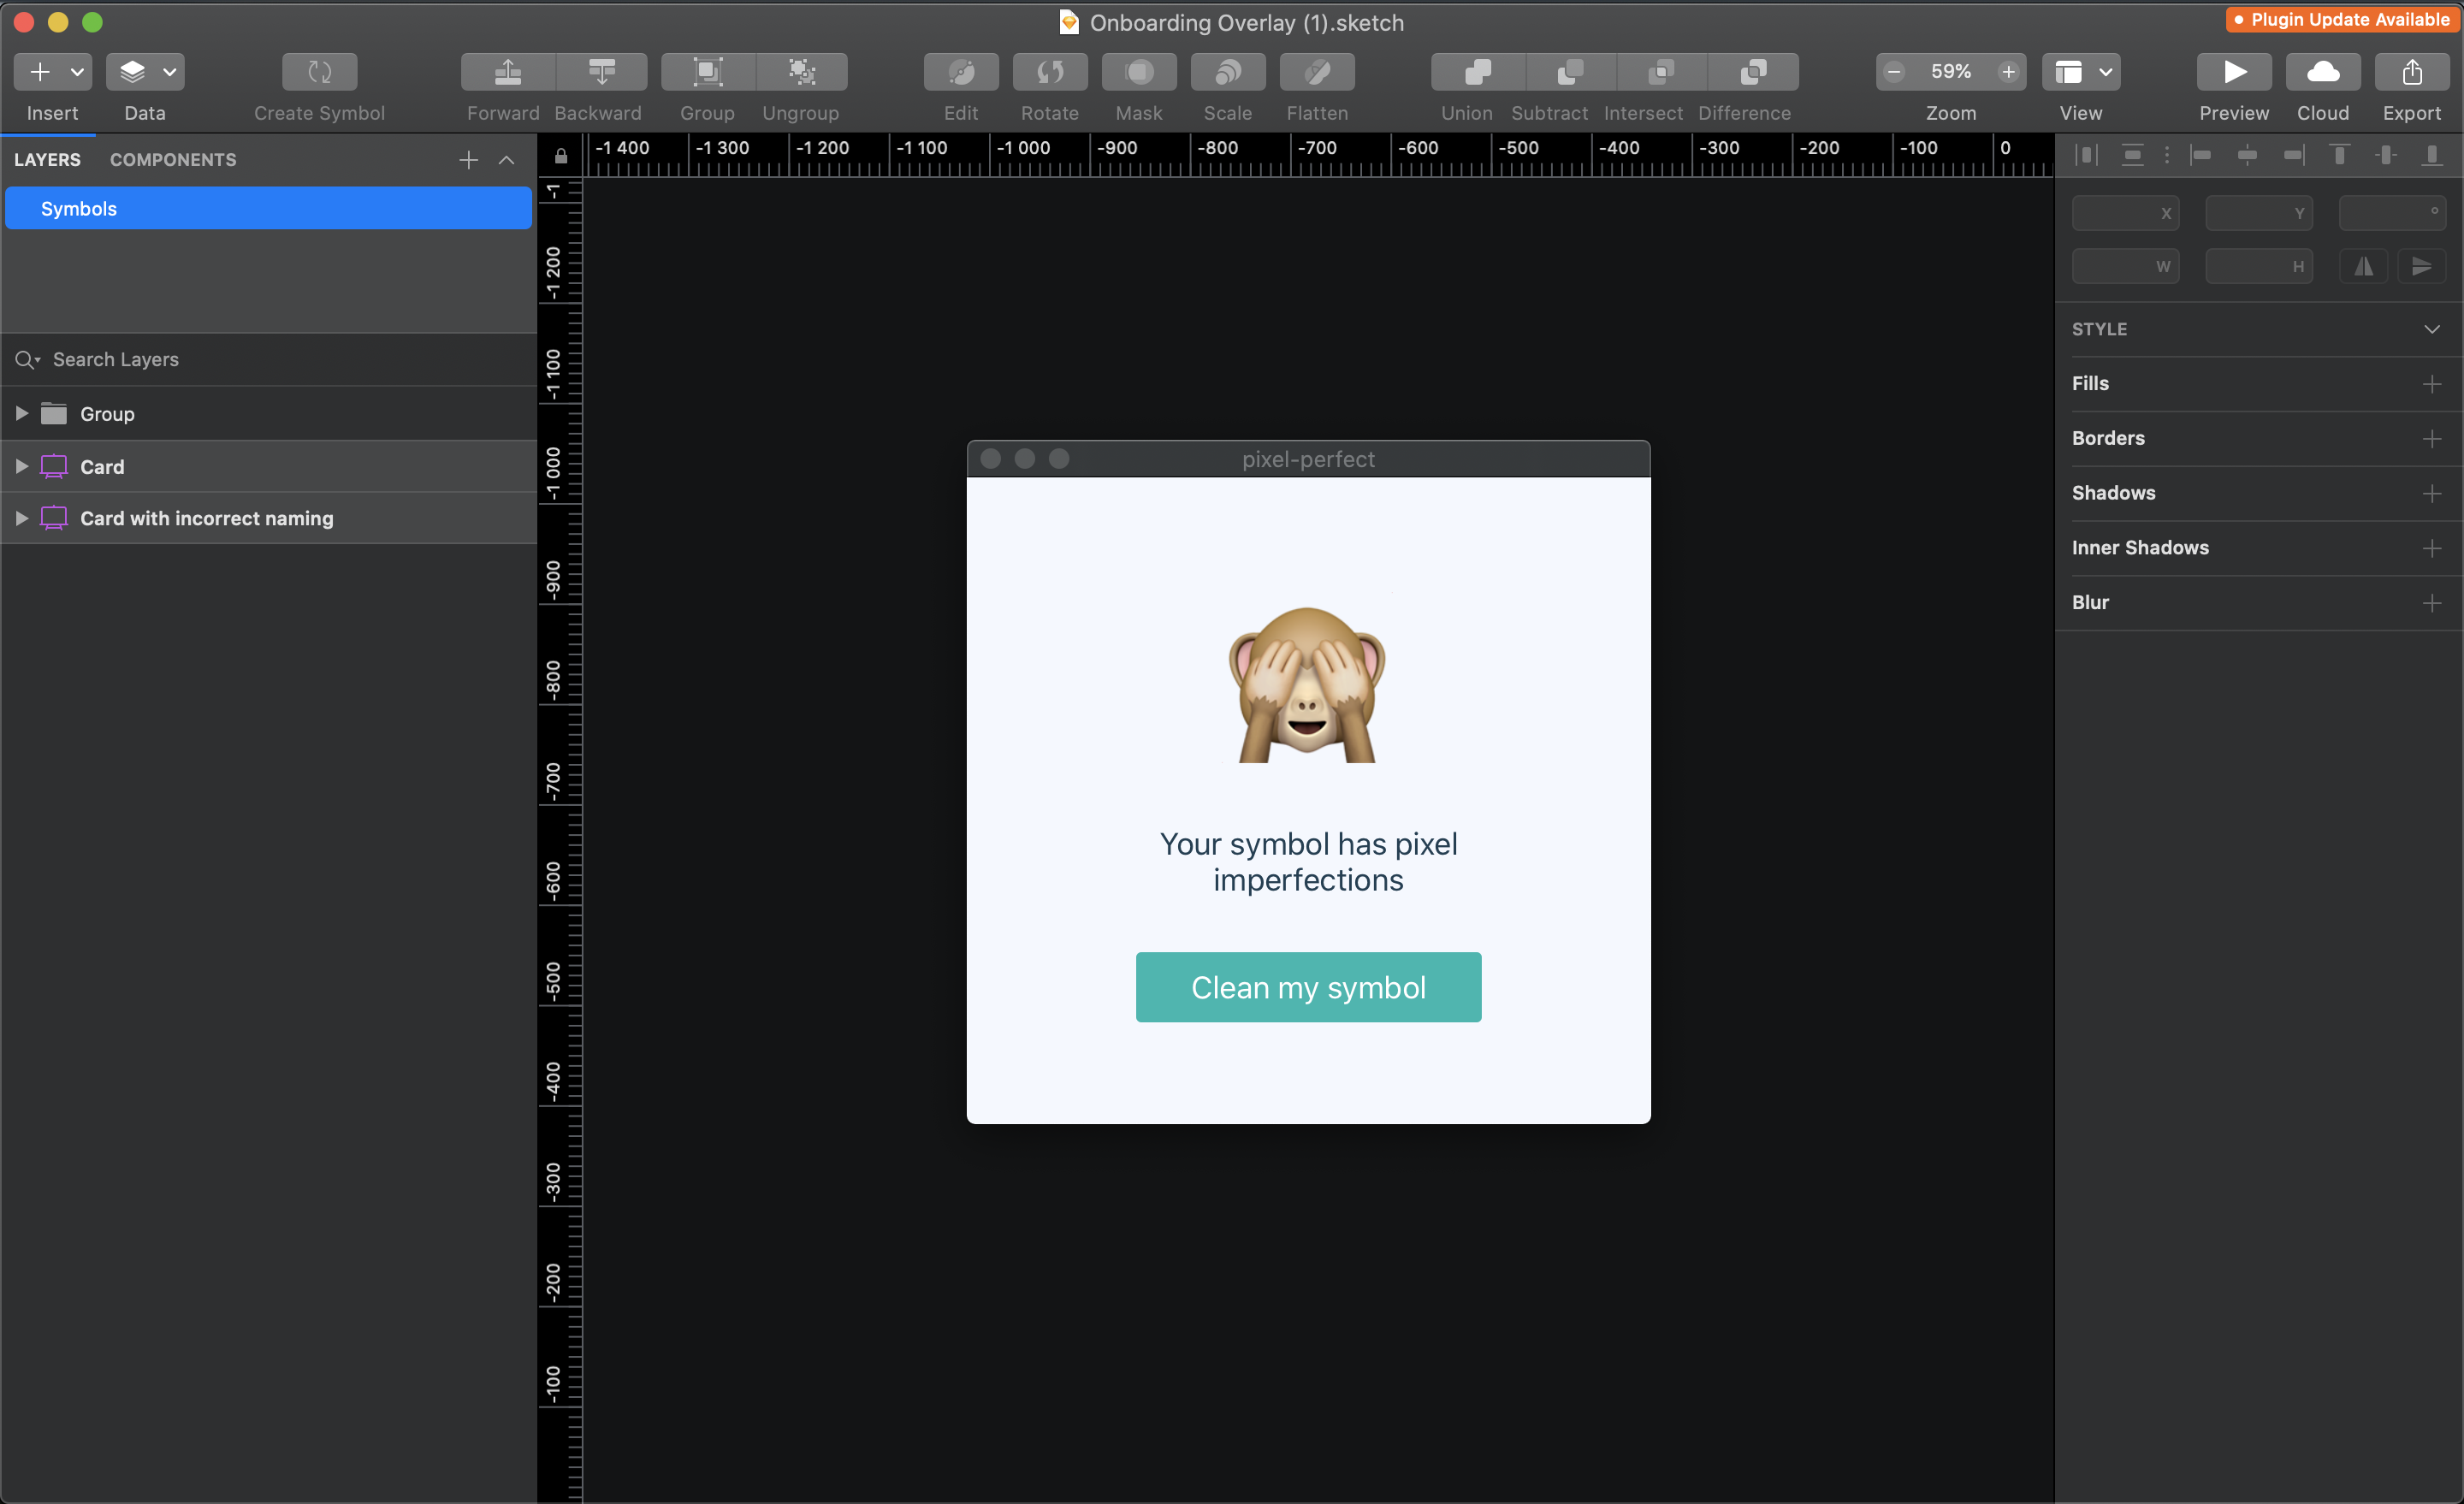Screen dimensions: 2464x1504
Task: Expand the Group layer triangle
Action: click(21, 413)
